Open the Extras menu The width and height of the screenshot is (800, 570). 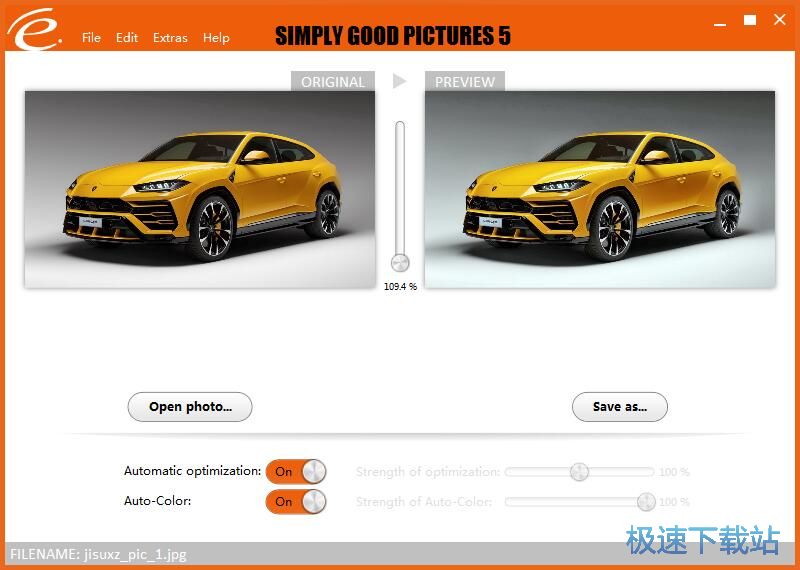click(170, 38)
